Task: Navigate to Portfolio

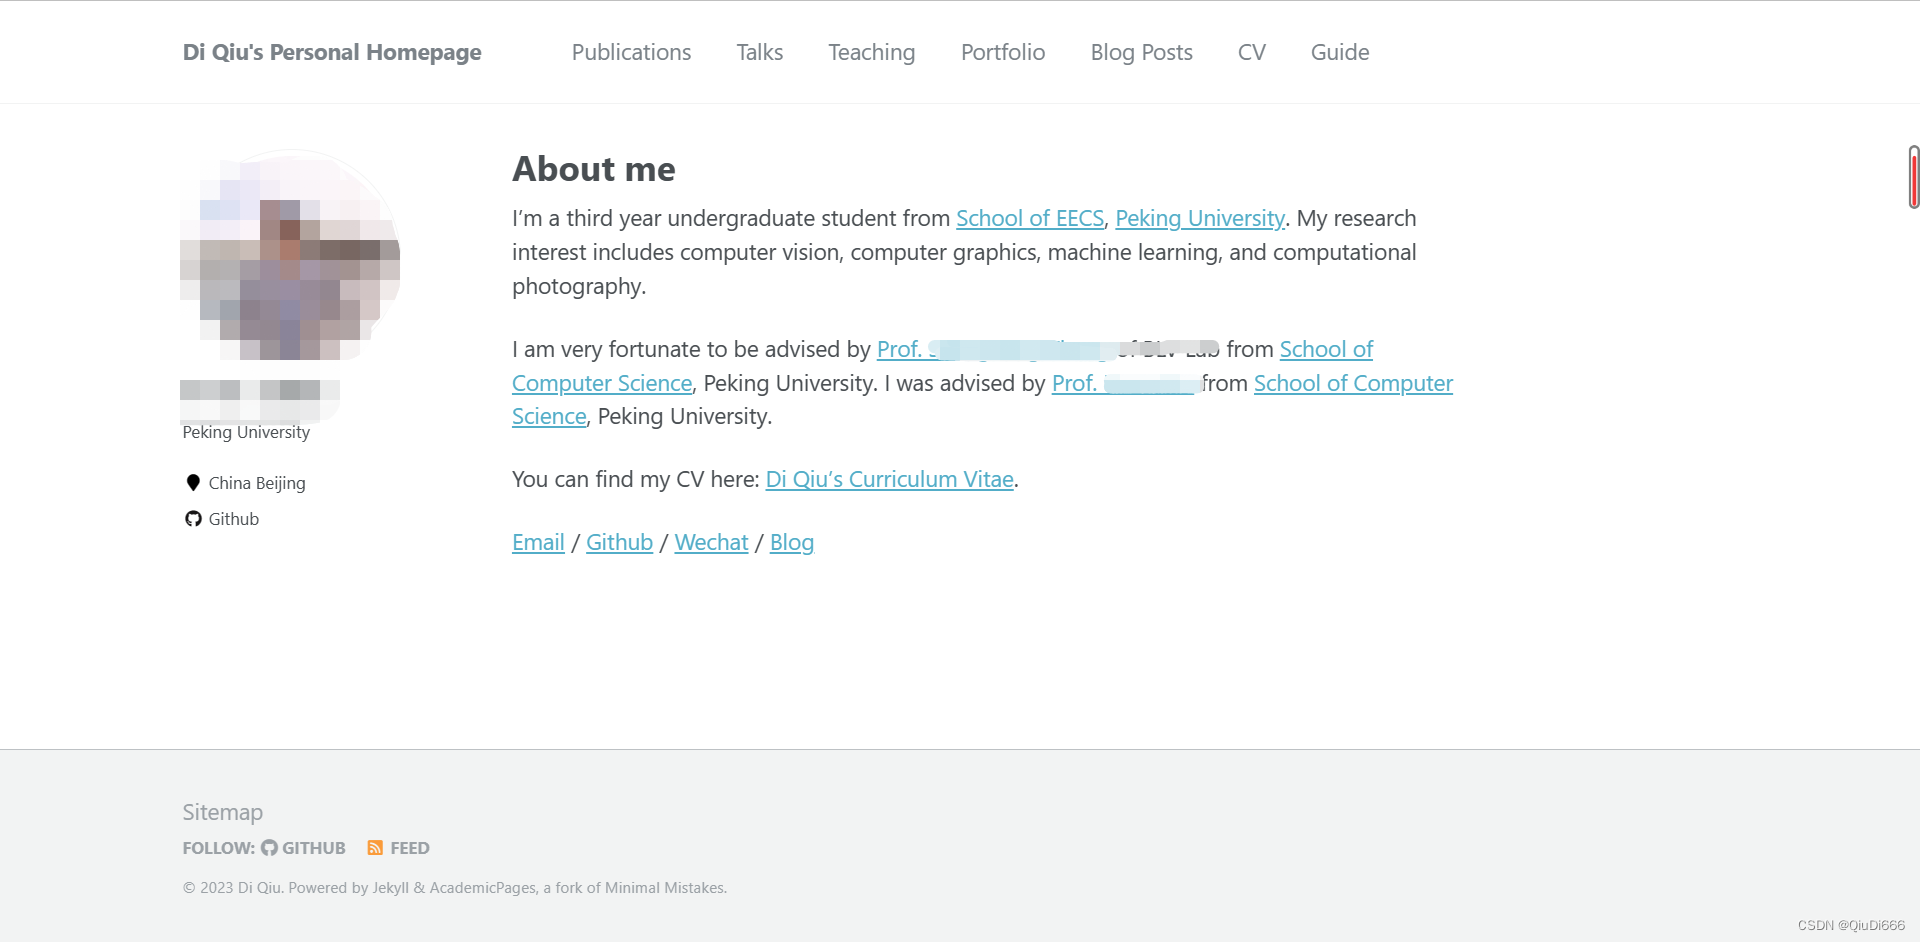Action: (1003, 52)
